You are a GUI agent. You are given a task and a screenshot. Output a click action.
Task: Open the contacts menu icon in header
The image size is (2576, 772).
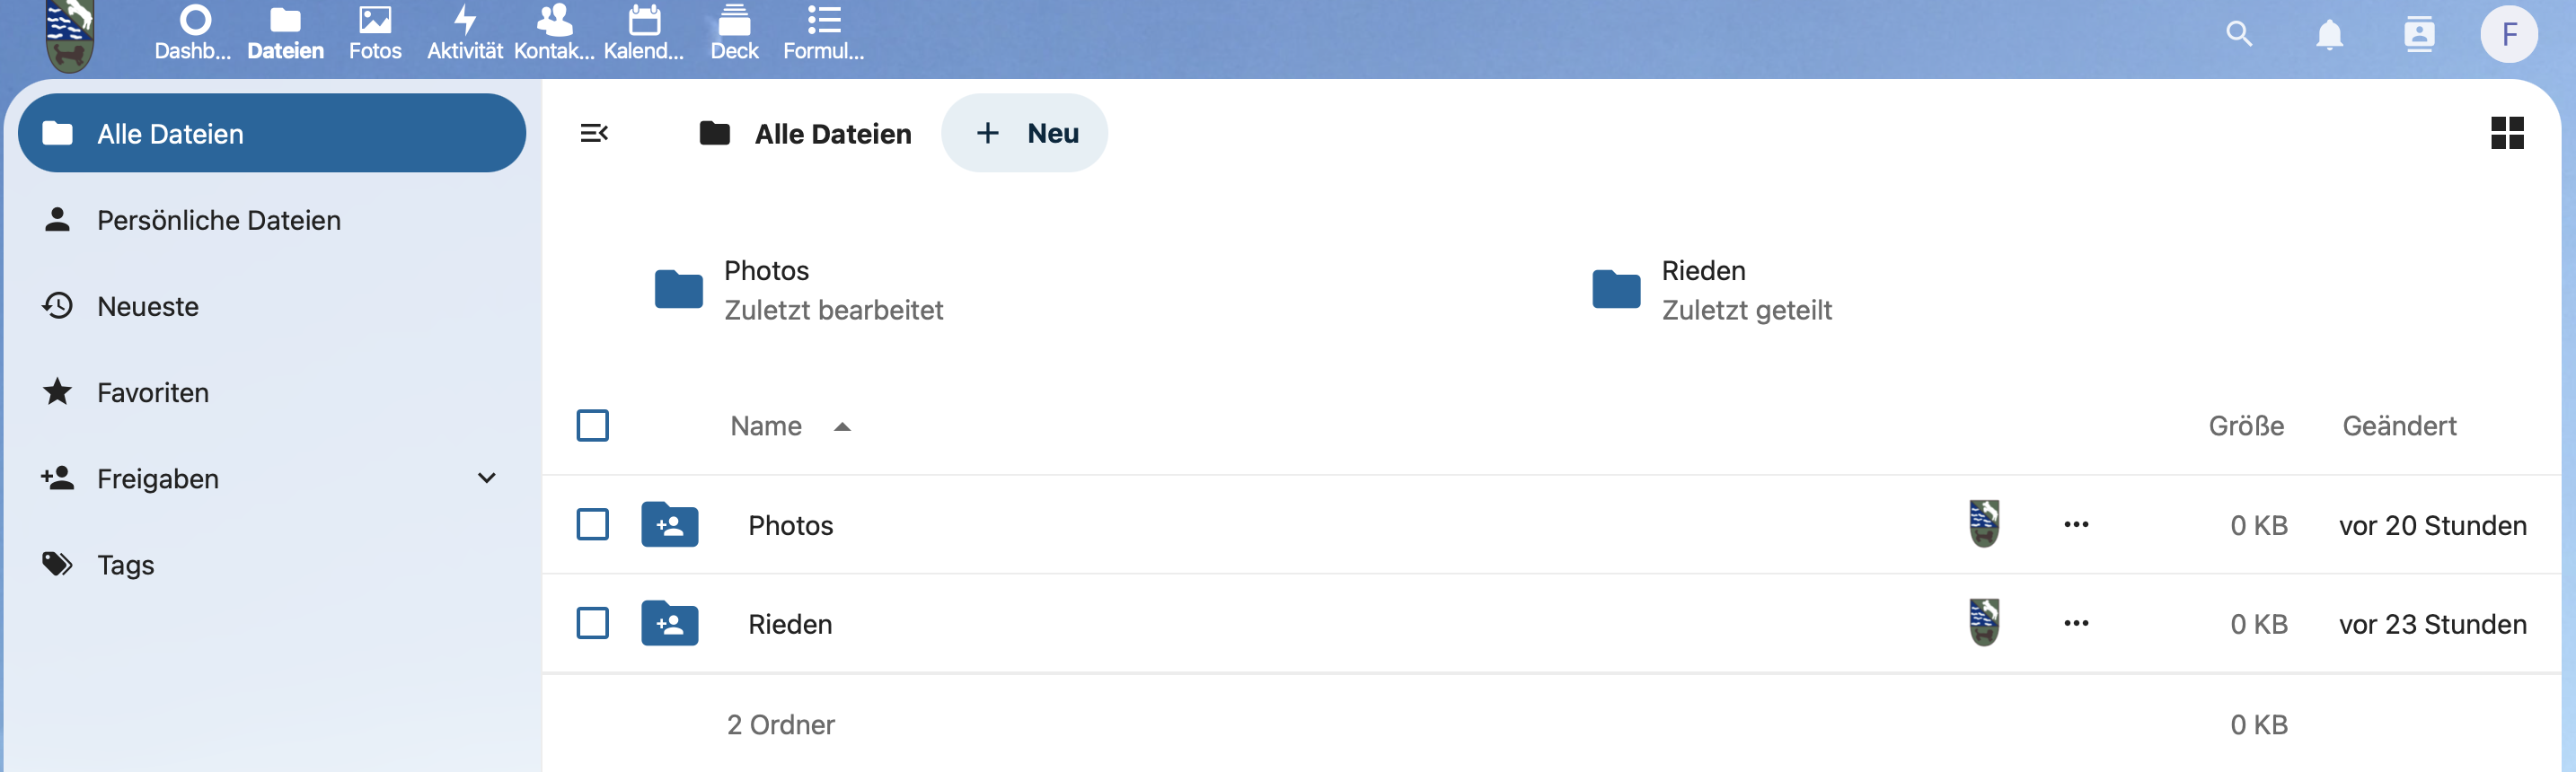[2418, 34]
